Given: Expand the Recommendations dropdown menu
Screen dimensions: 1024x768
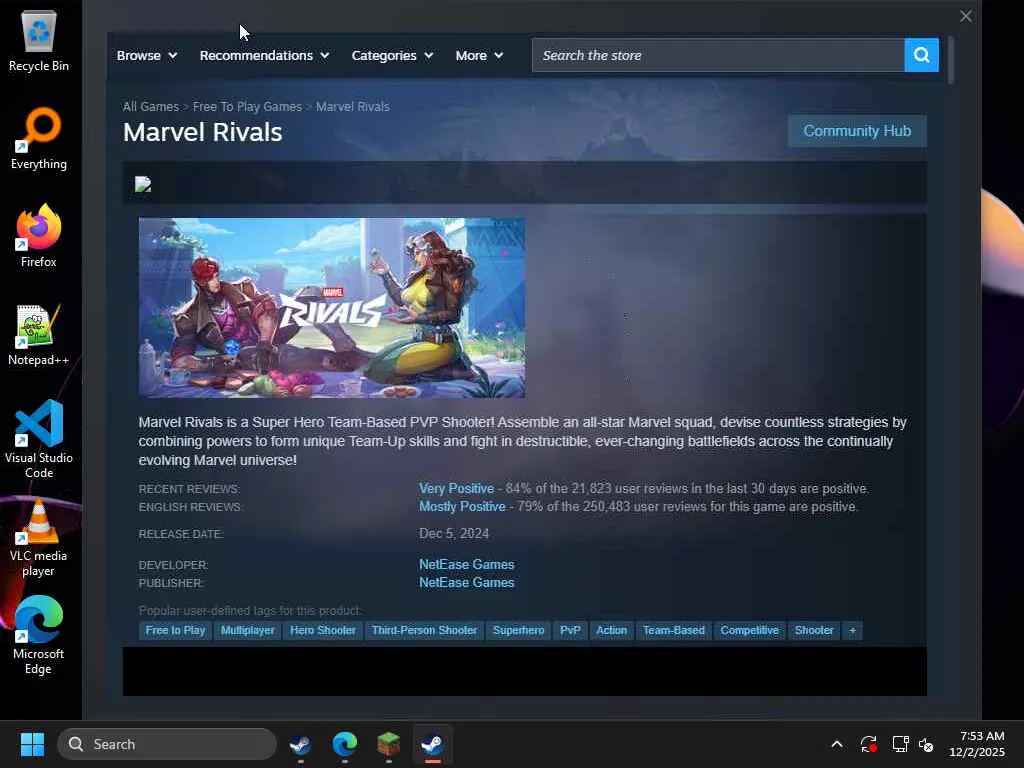Looking at the screenshot, I should click(264, 56).
